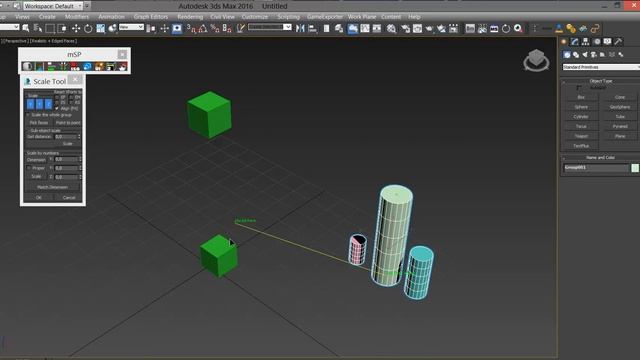Toggle the Spinner Snap icon
The width and height of the screenshot is (640, 360).
[x=227, y=29]
